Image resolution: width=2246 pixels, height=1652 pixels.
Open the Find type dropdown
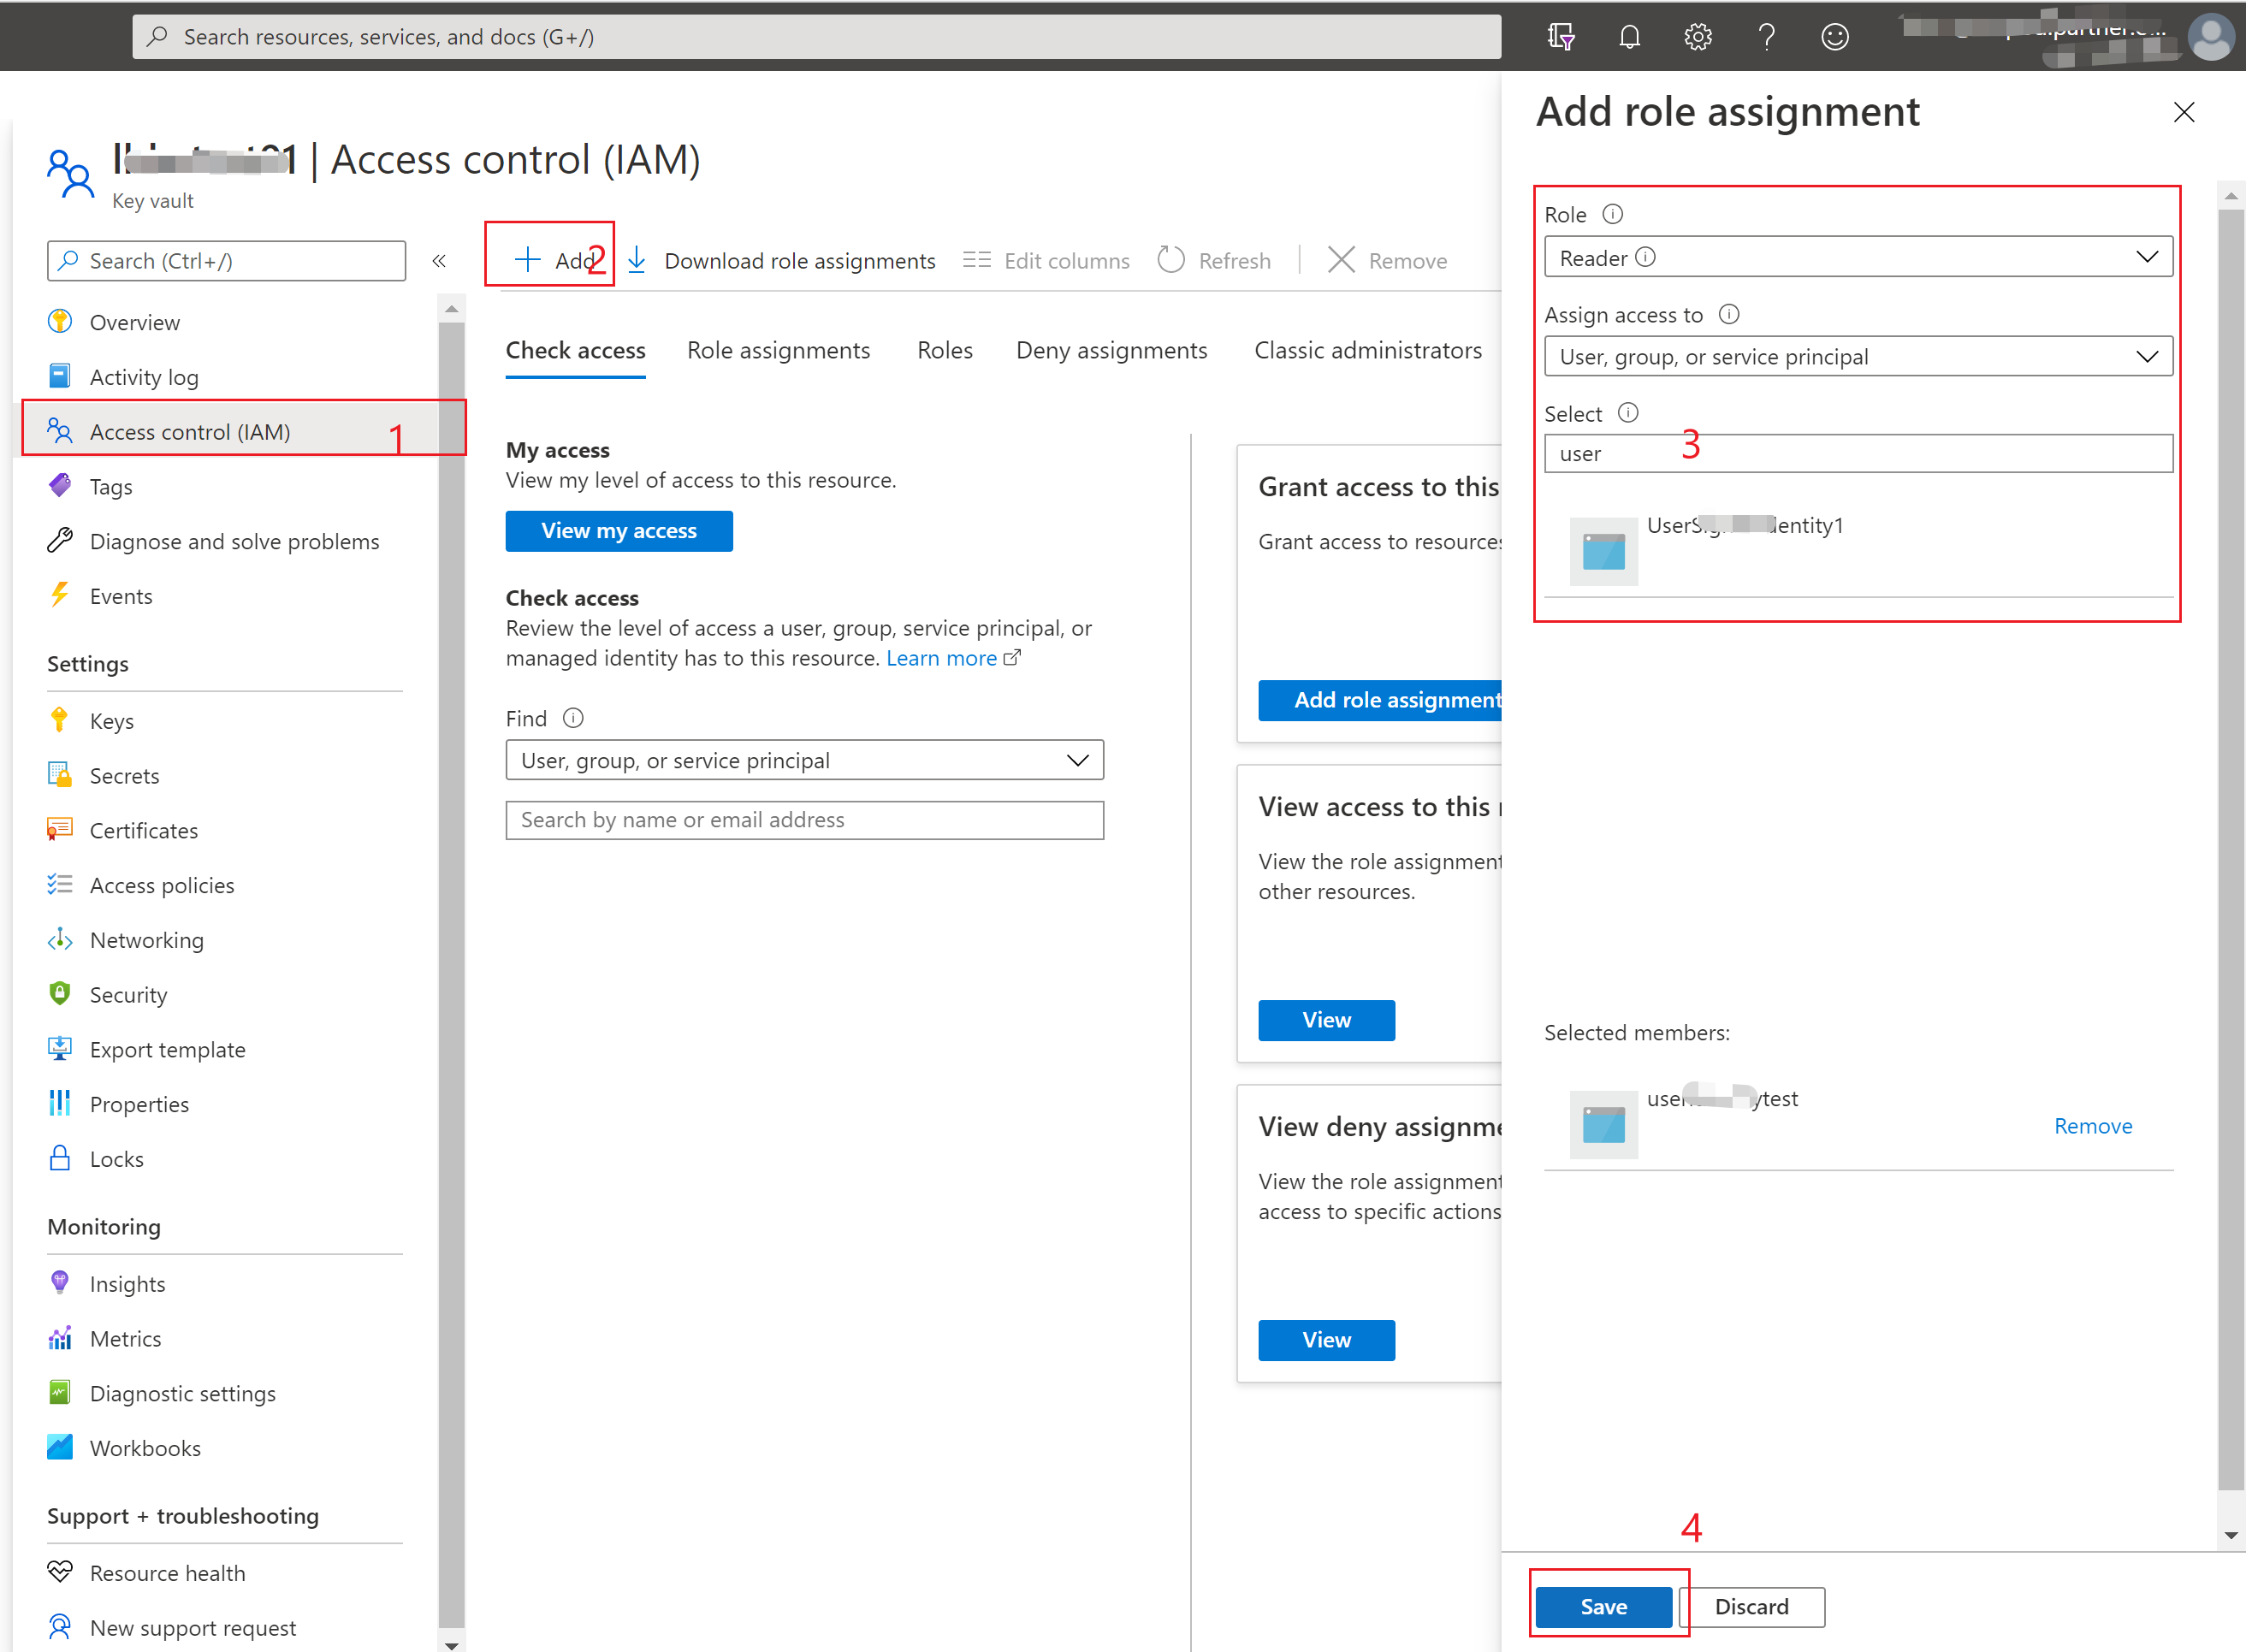[x=804, y=761]
